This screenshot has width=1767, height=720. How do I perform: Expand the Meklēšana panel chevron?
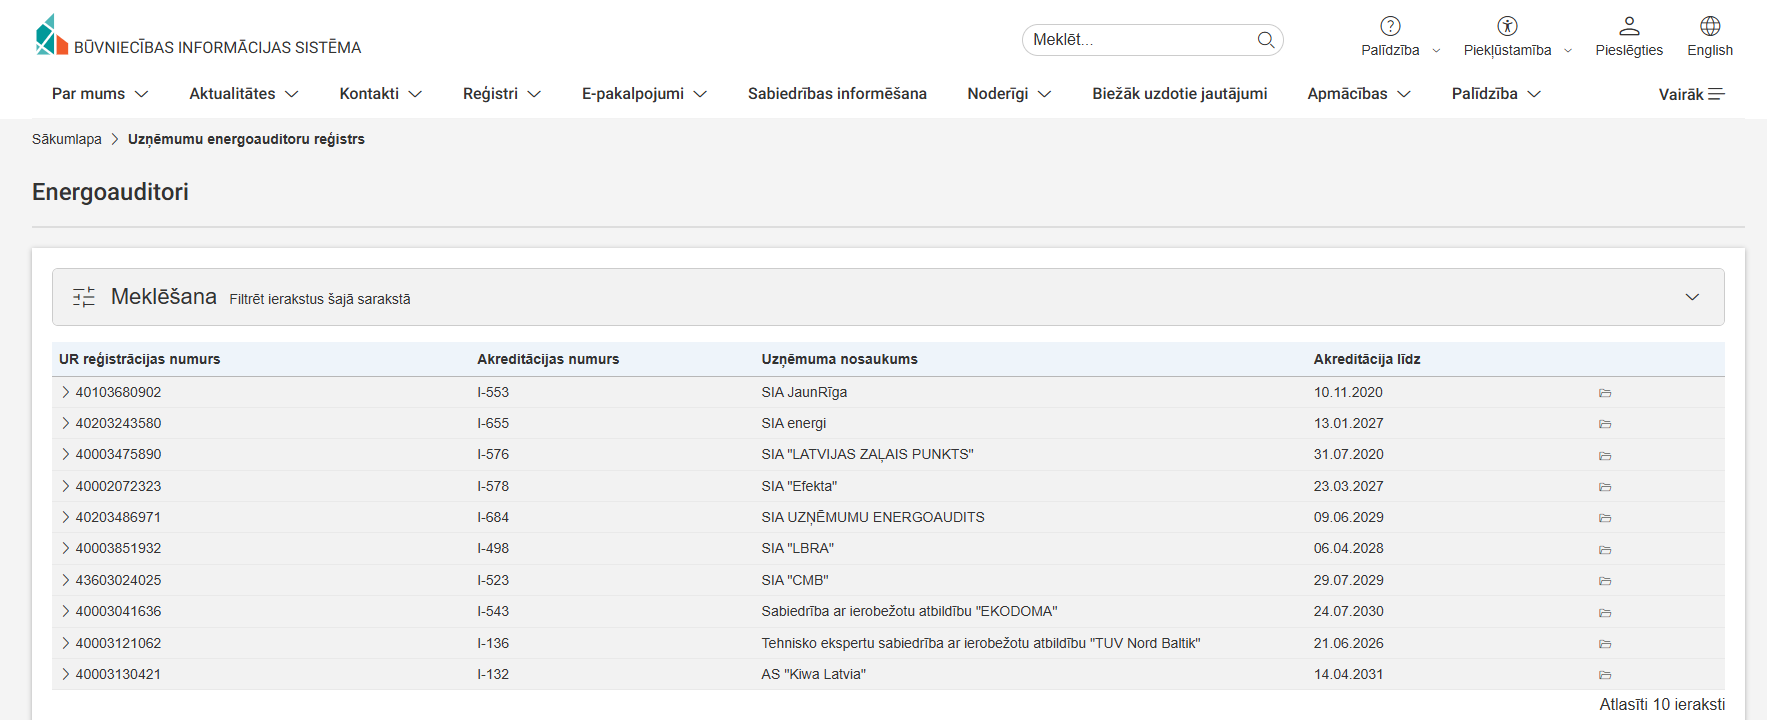click(1692, 297)
